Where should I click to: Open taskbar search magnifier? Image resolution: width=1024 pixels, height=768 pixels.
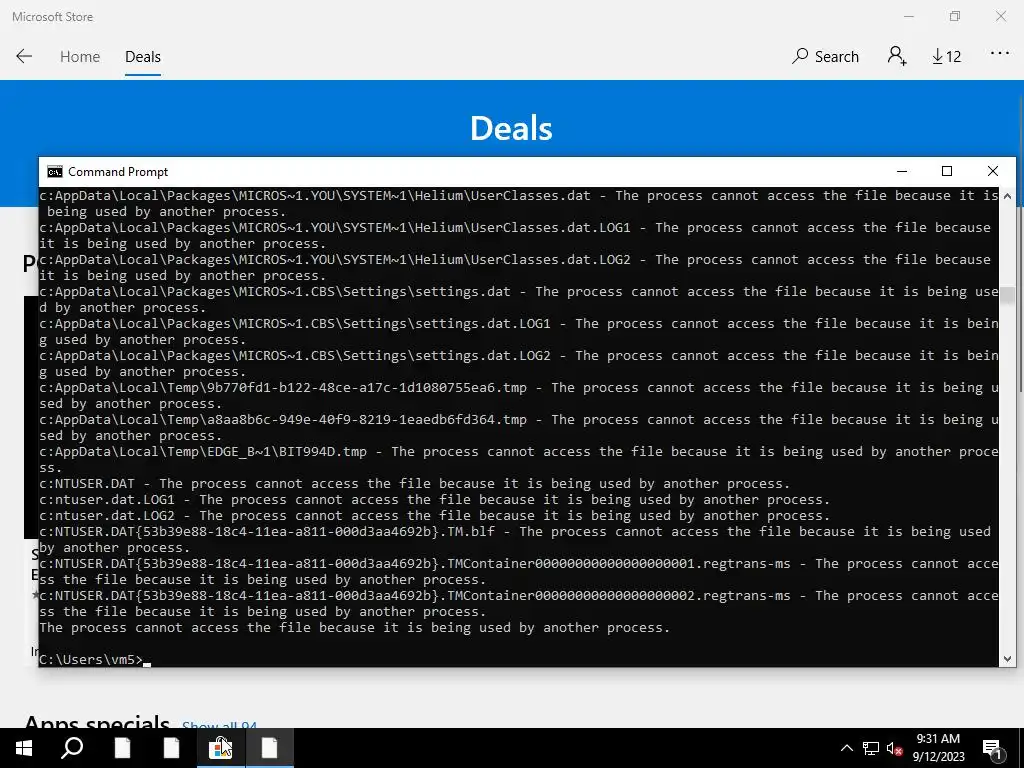[x=72, y=748]
